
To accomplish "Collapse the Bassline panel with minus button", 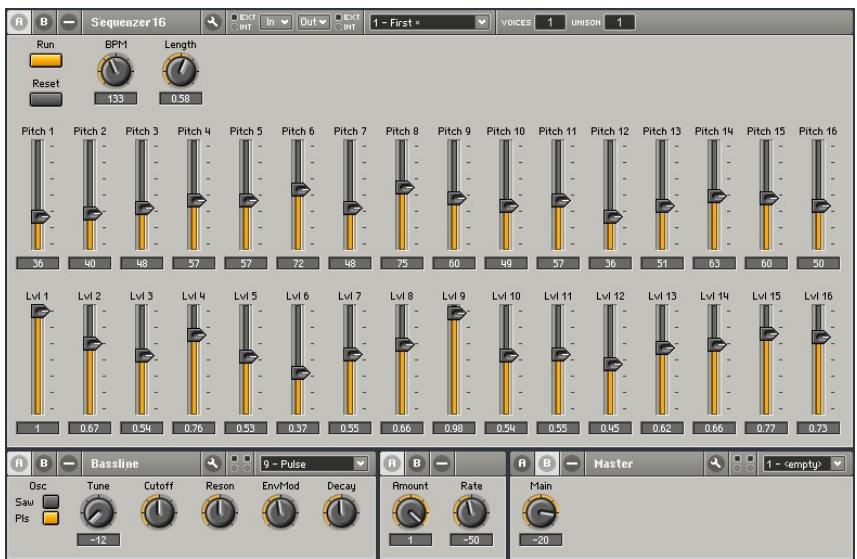I will (x=69, y=463).
